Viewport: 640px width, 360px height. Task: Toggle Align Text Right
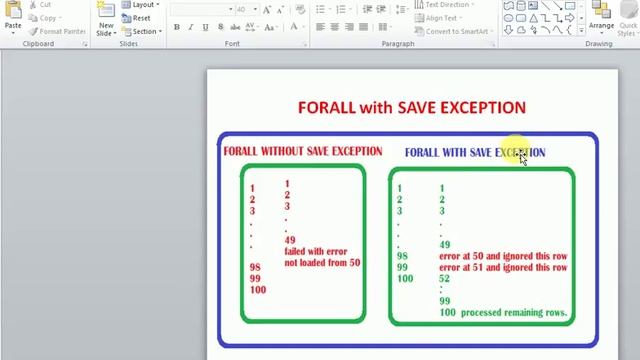(349, 27)
